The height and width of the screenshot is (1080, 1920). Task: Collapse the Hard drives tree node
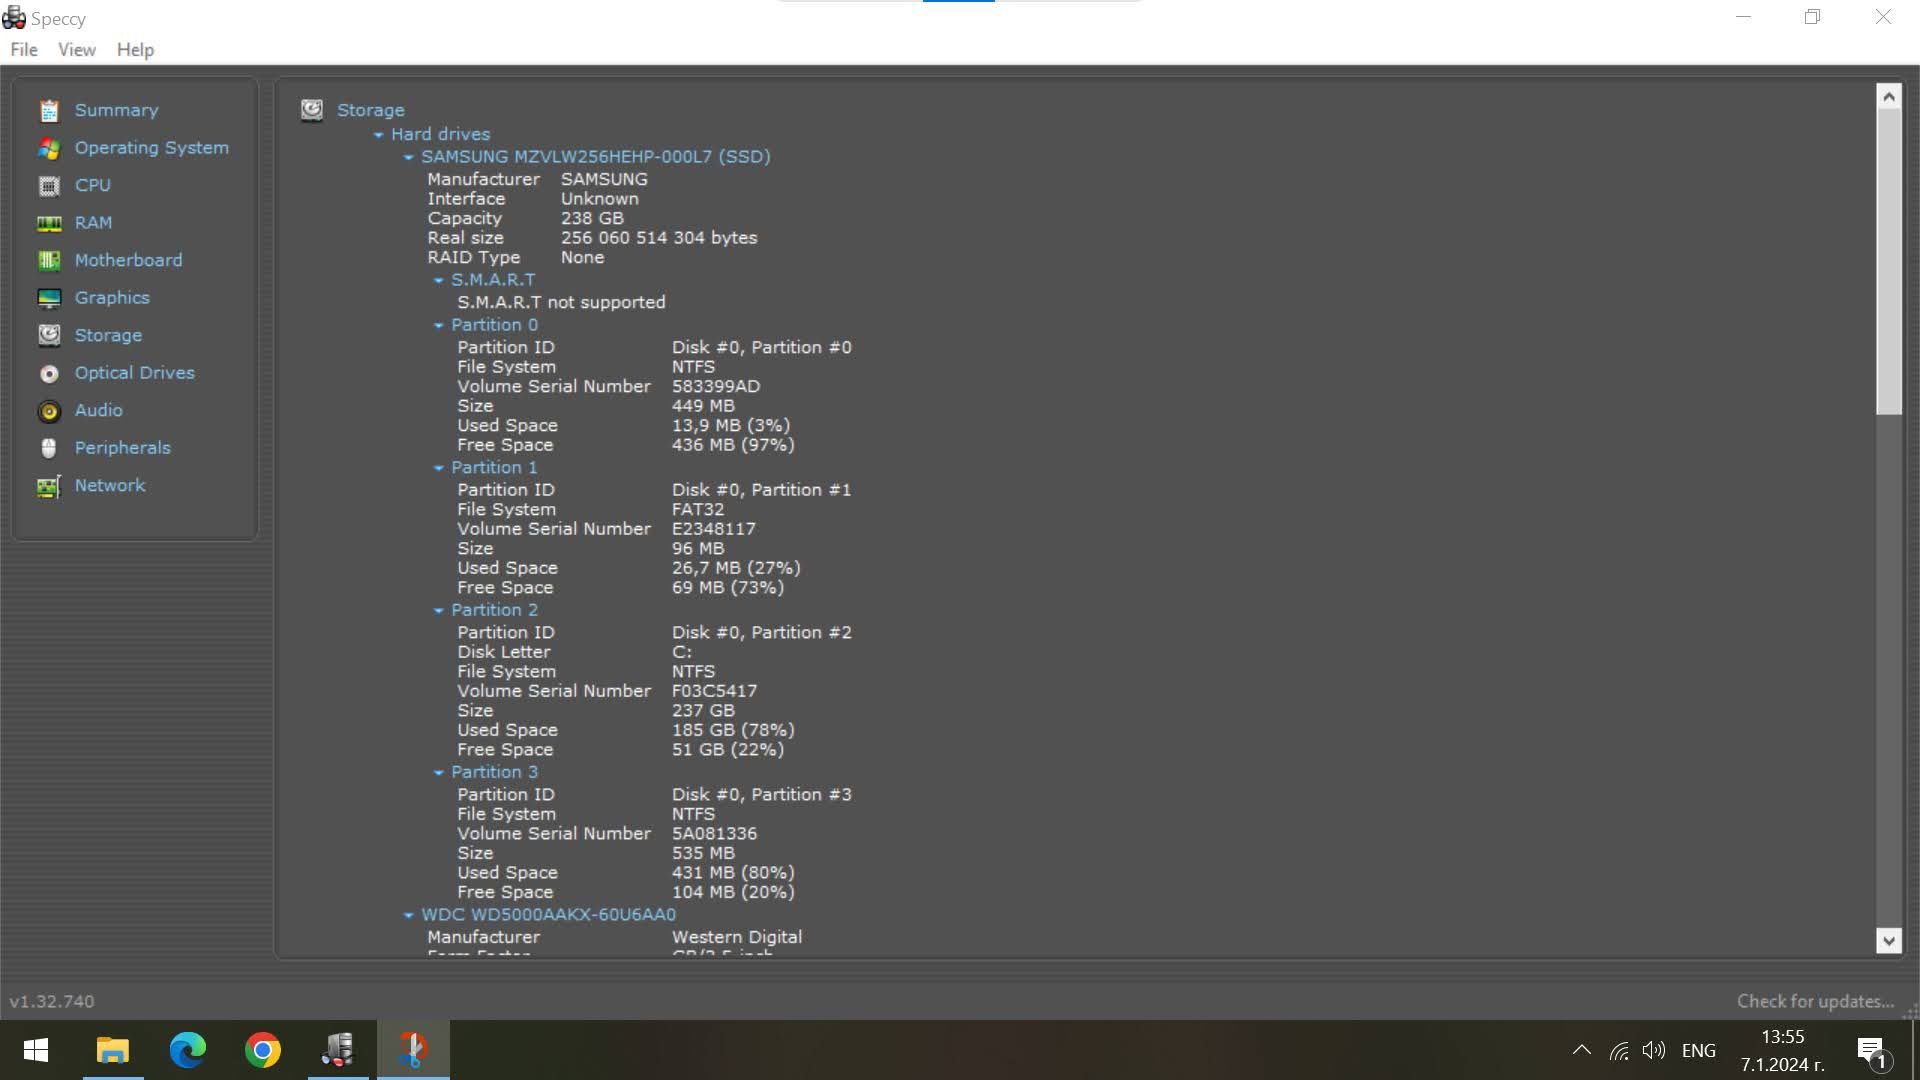378,135
